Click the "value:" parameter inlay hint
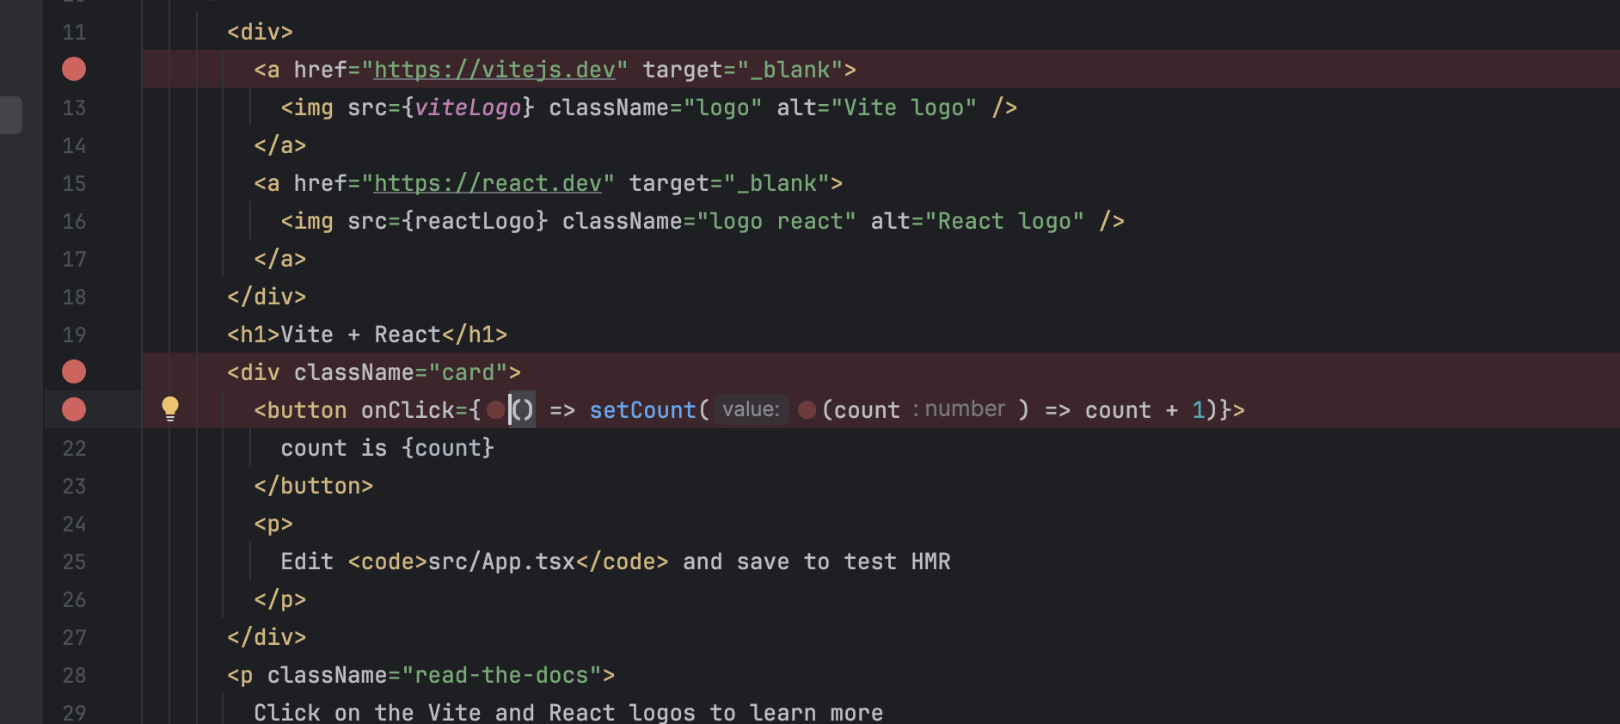1620x724 pixels. (x=750, y=410)
